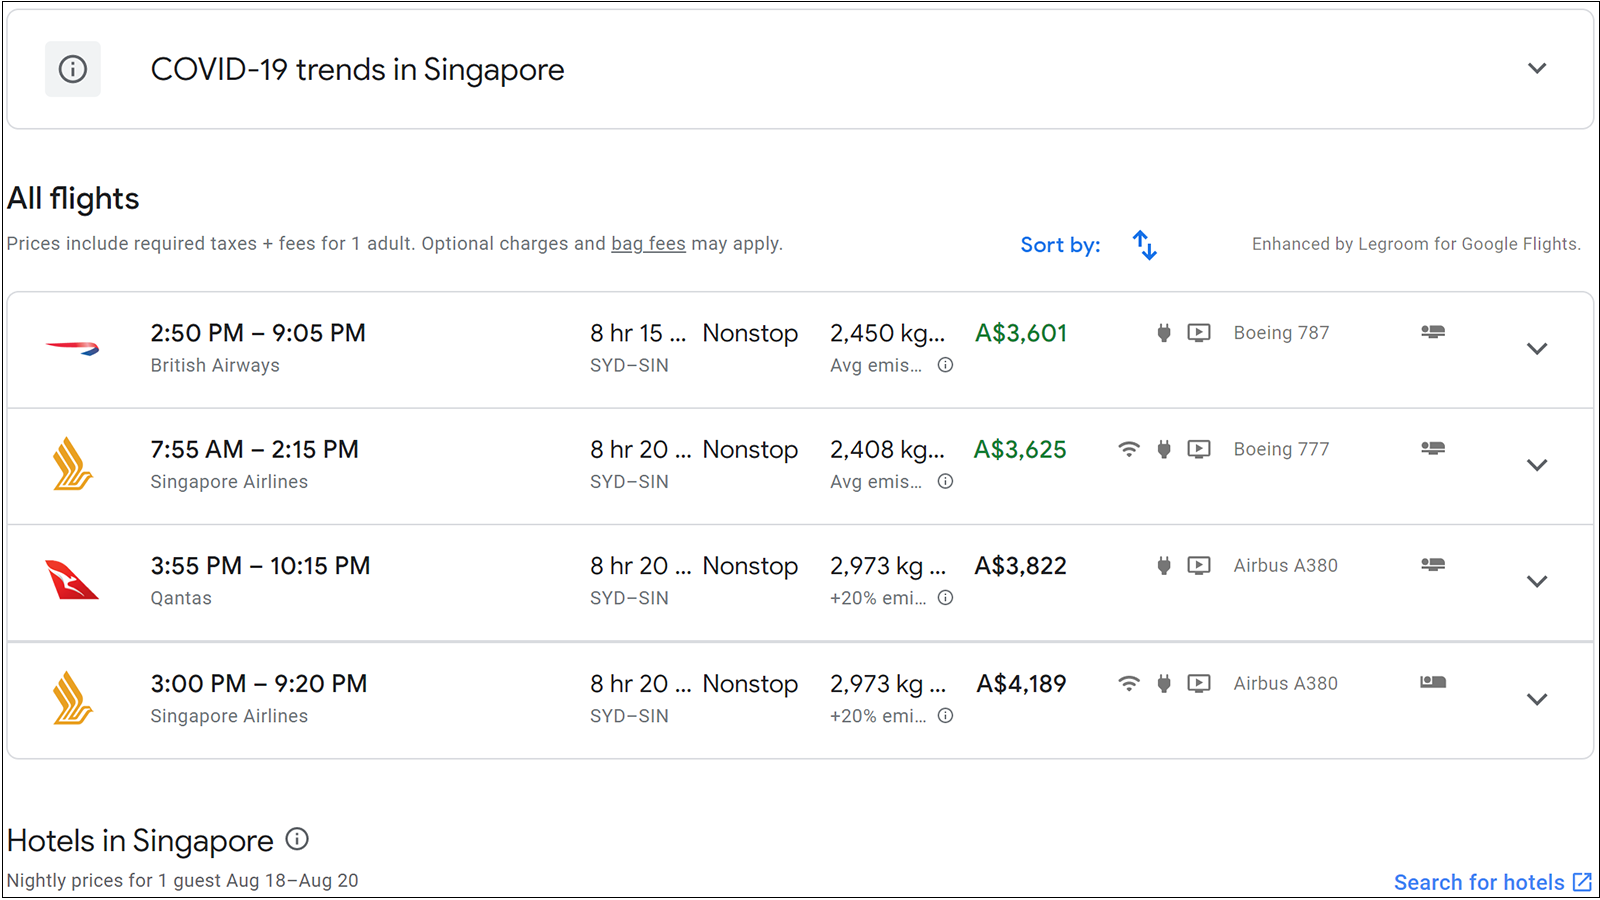Screen dimensions: 1600x900
Task: Click the 3:00 PM – 9:20 PM flight time
Action: tap(259, 683)
